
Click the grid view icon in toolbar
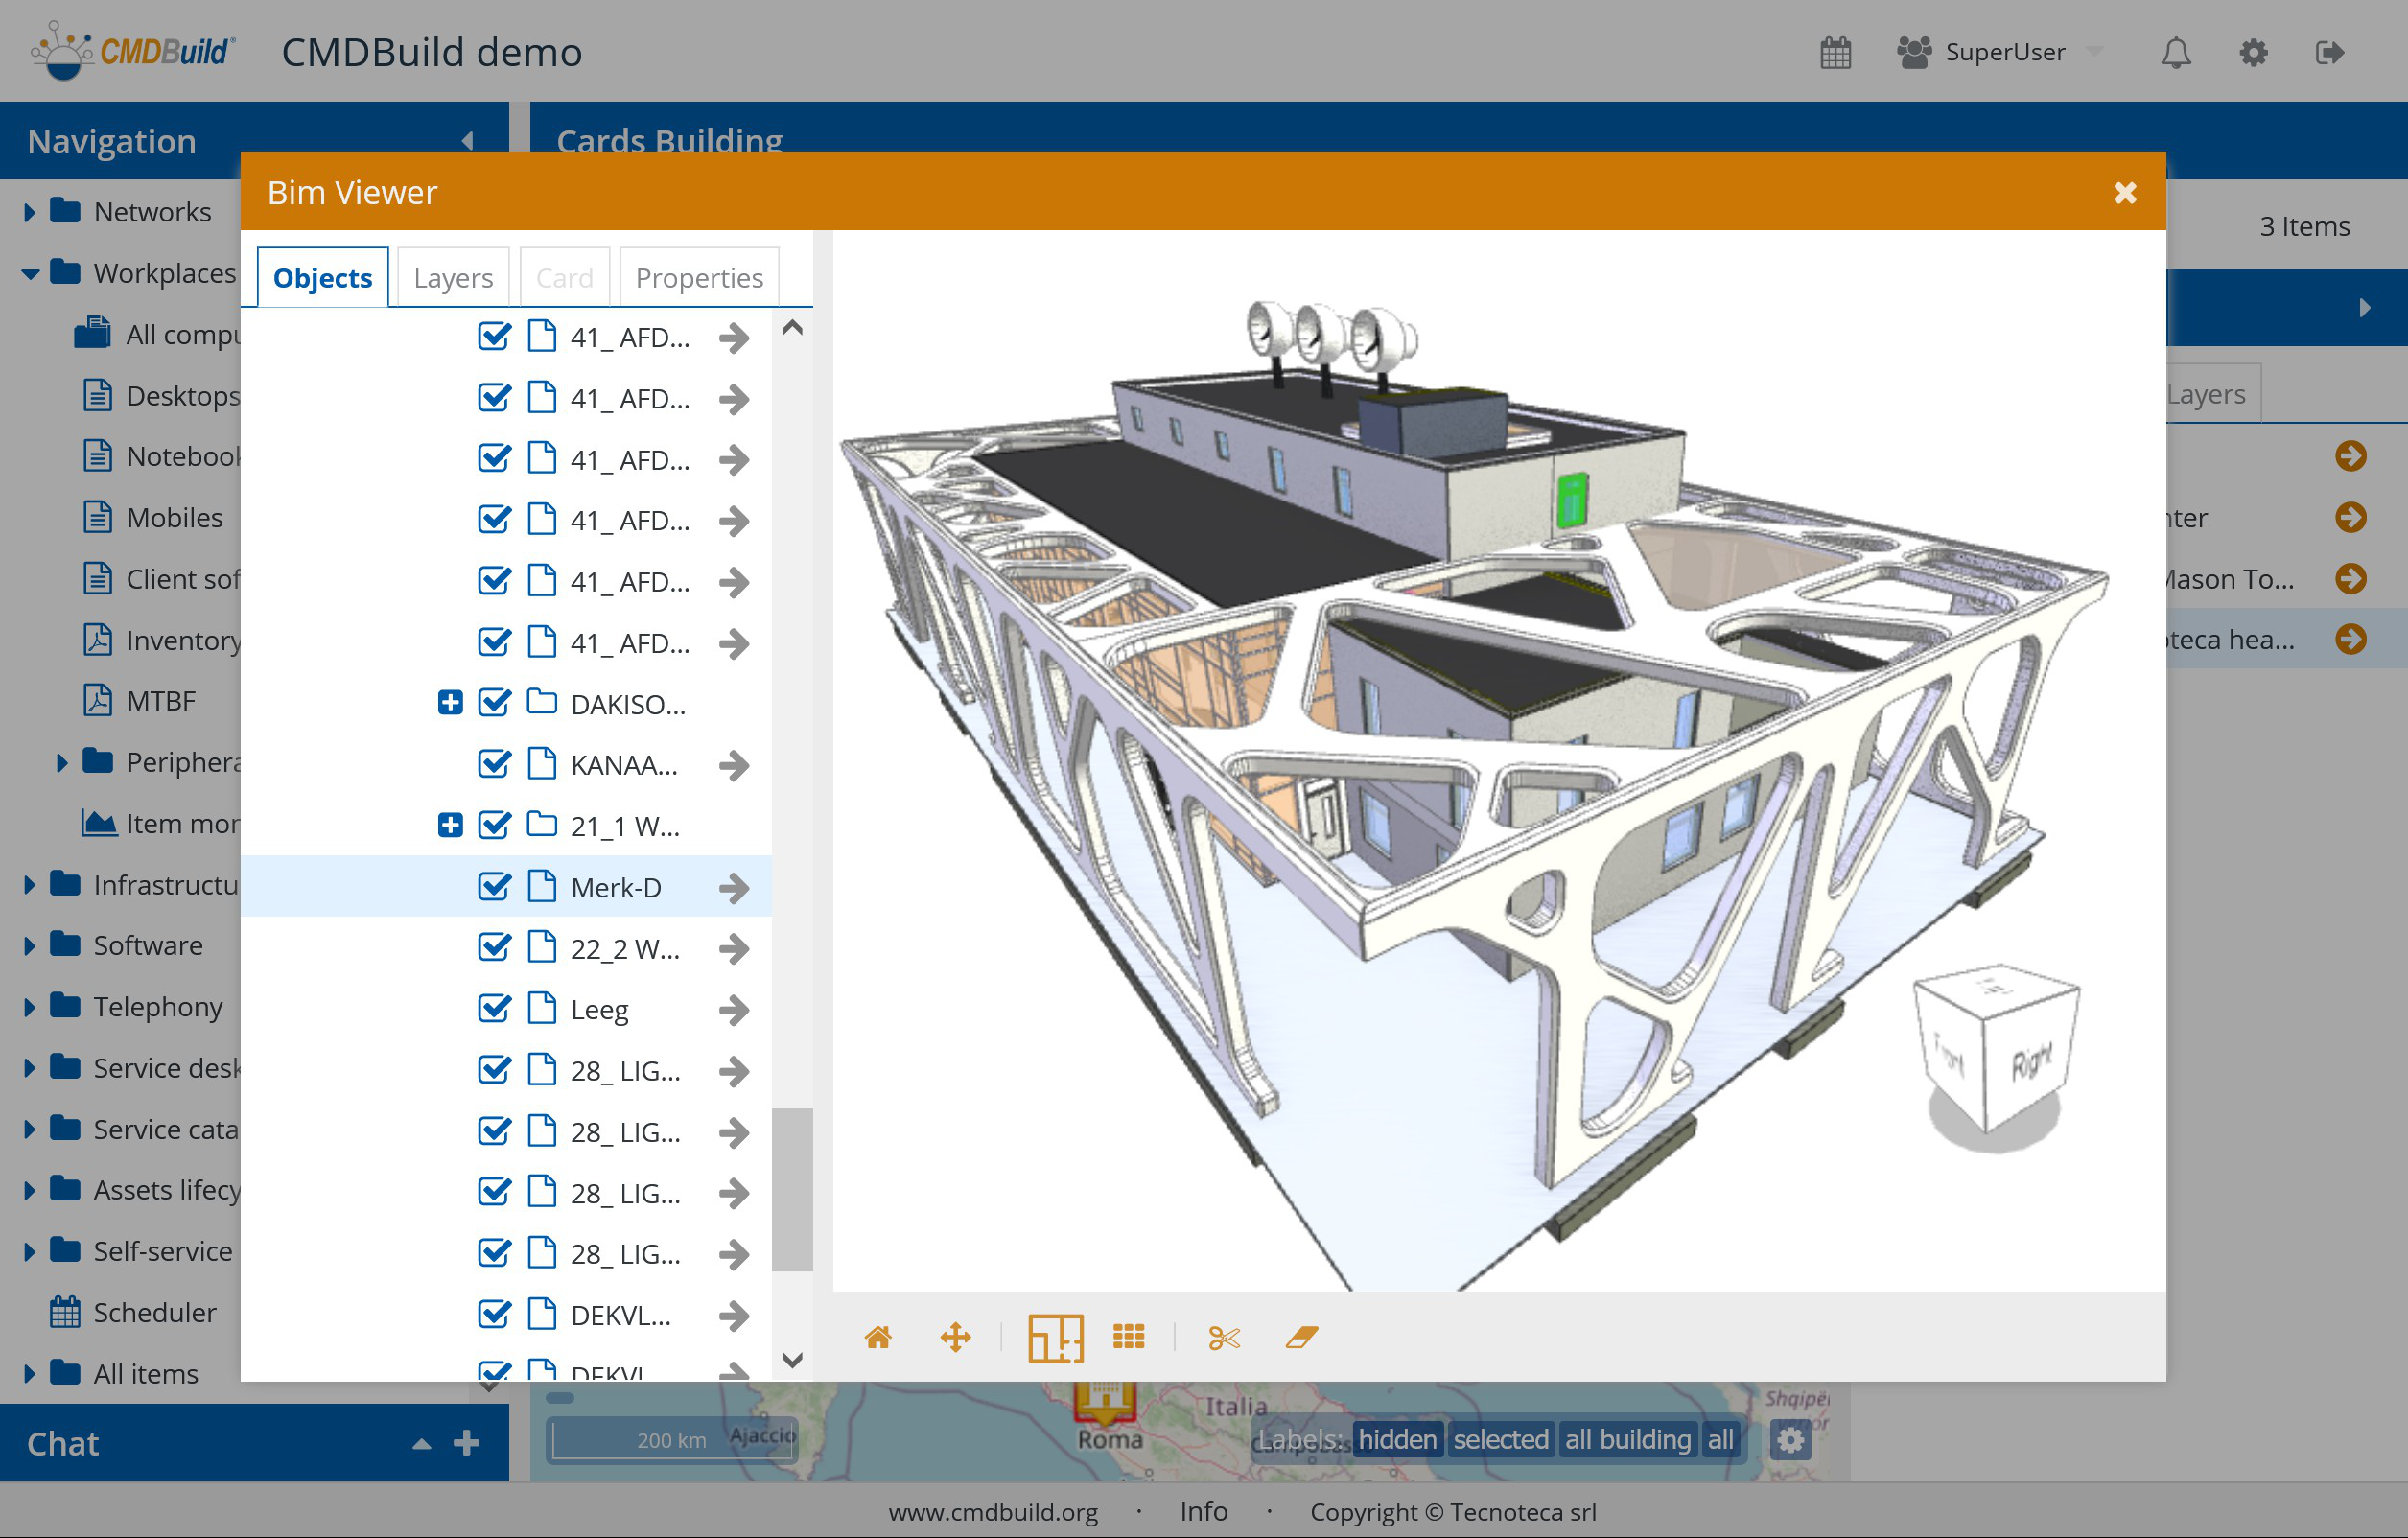click(1129, 1338)
